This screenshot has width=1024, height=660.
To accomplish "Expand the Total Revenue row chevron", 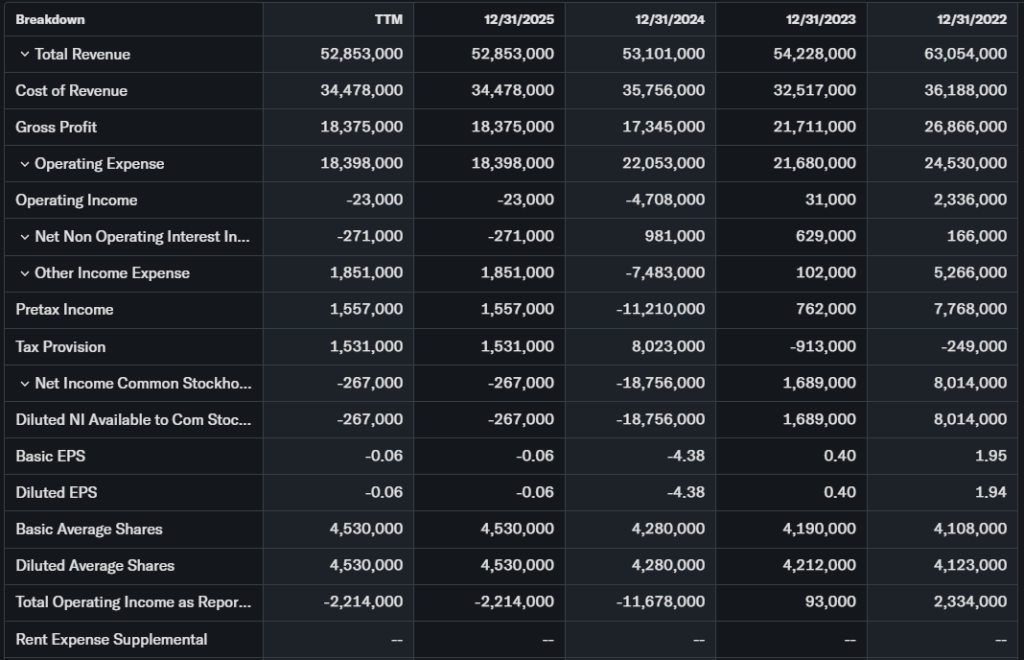I will coord(24,54).
